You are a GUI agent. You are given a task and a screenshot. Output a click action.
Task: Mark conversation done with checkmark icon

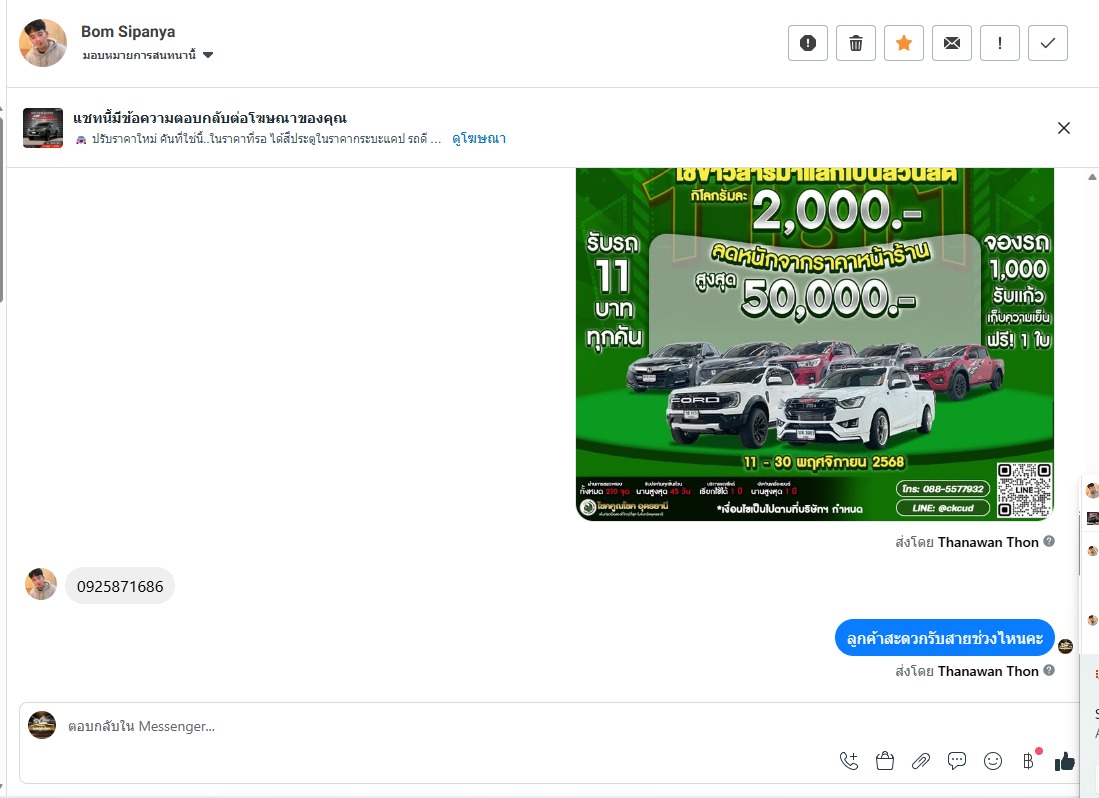[x=1047, y=43]
